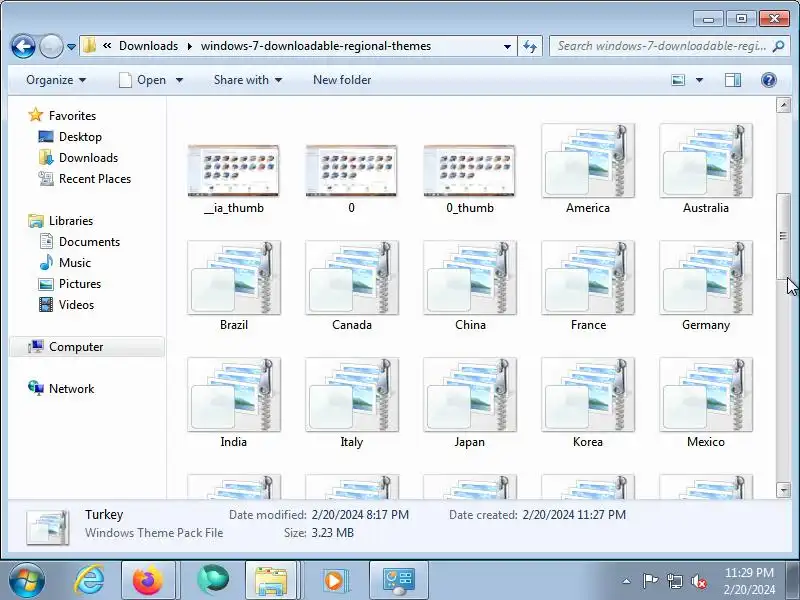Open Recent Places in the sidebar

(95, 179)
